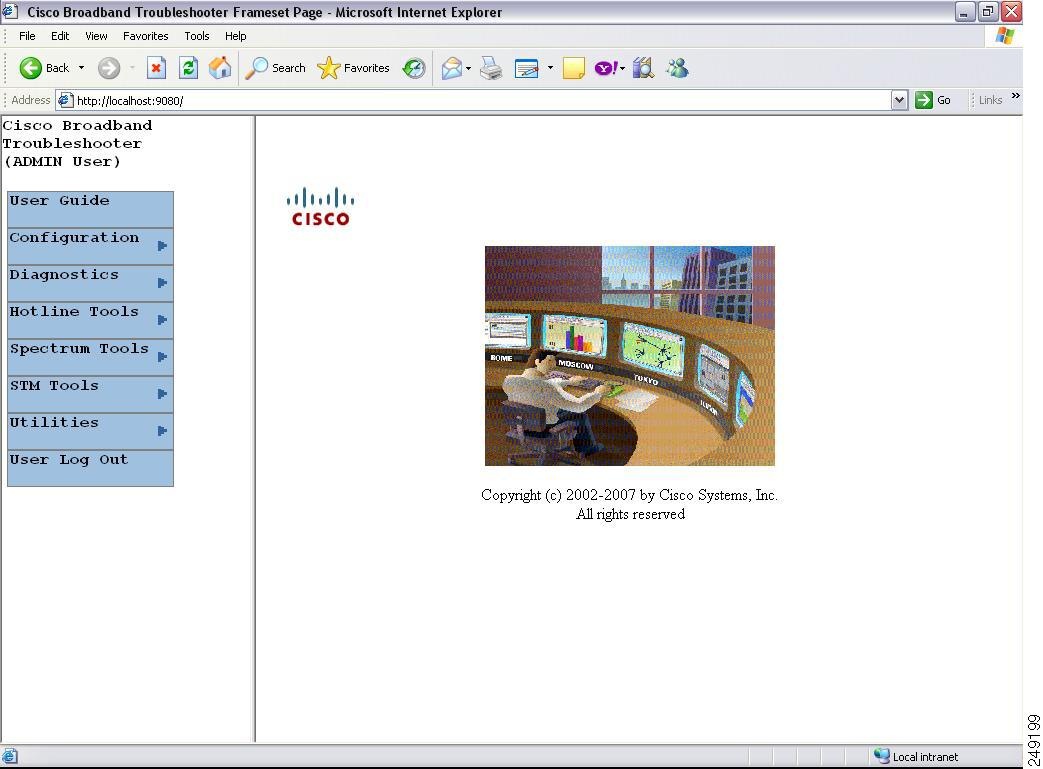Open the Research books icon
Image resolution: width=1043 pixels, height=769 pixels.
coord(643,68)
